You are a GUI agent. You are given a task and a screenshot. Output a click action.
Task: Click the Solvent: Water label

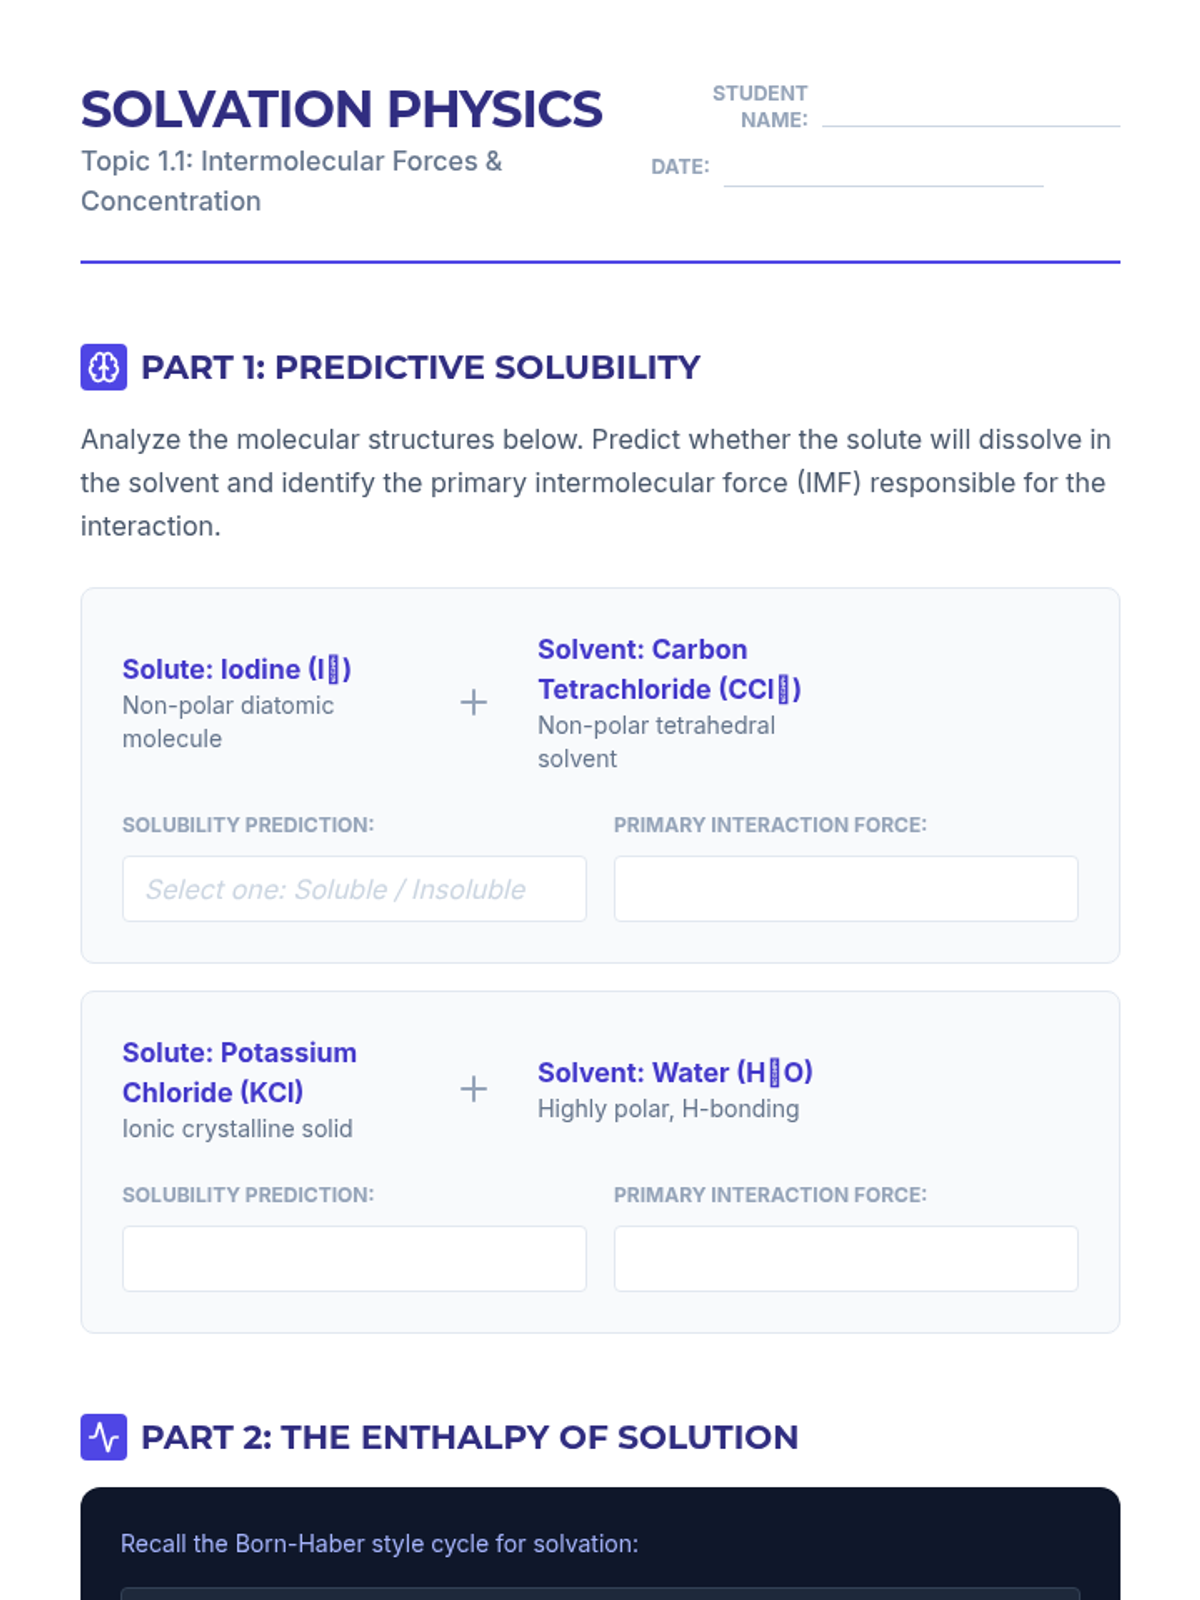[675, 1072]
